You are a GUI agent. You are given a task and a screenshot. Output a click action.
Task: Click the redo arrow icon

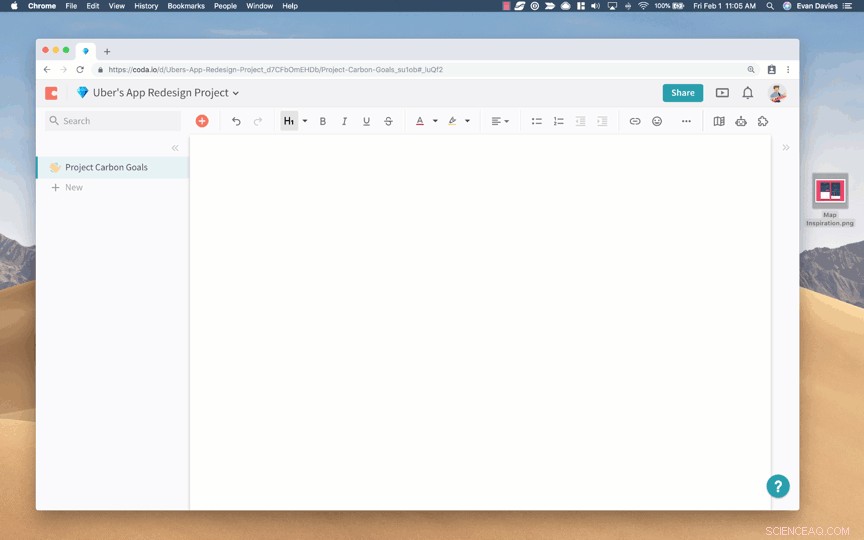[x=258, y=121]
